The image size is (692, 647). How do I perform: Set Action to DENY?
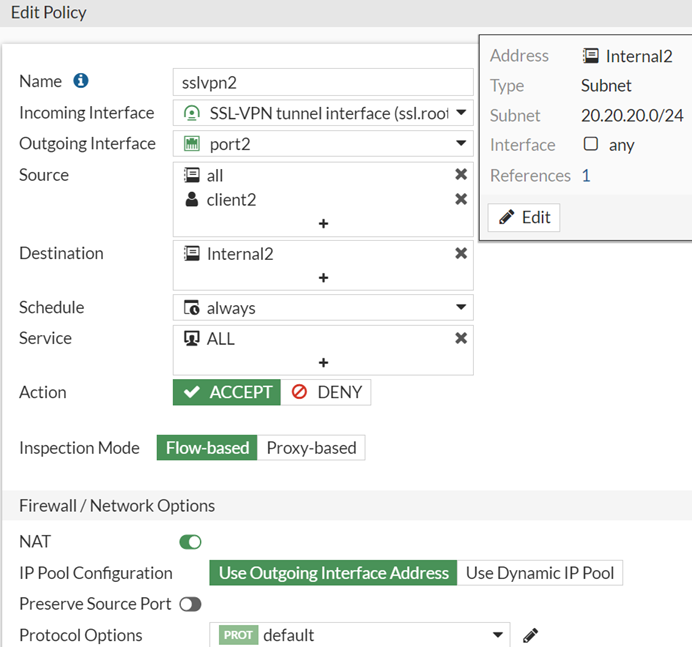coord(327,392)
